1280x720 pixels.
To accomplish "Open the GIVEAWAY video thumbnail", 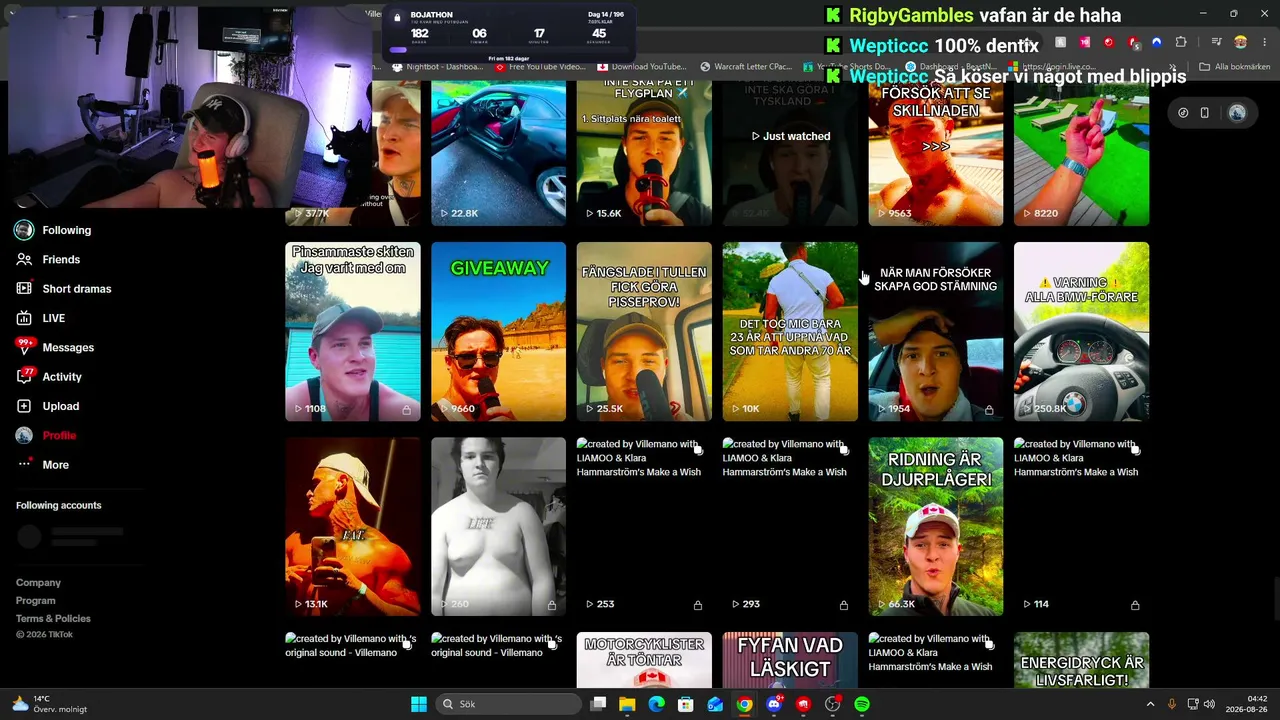I will [498, 331].
